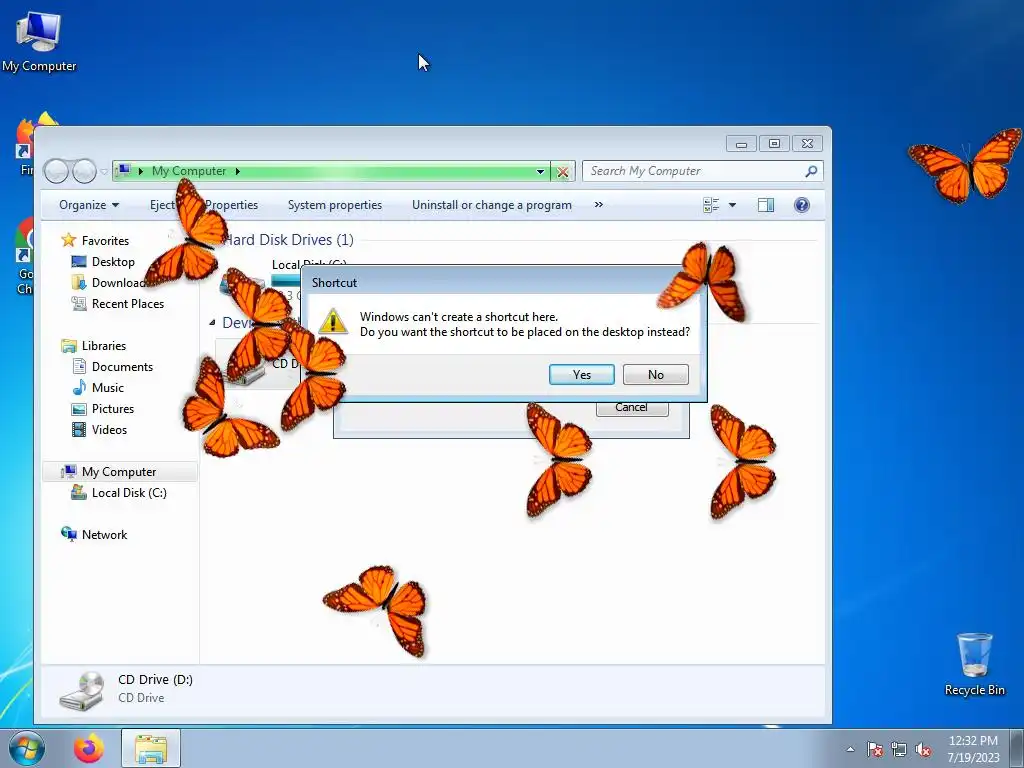Image resolution: width=1024 pixels, height=768 pixels.
Task: Click the Eject toolbar command
Action: coord(162,205)
